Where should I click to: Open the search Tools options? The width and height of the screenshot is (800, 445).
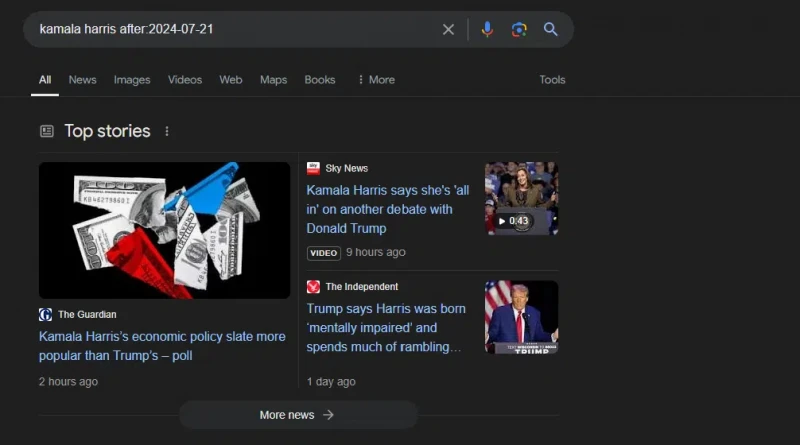[x=552, y=80]
